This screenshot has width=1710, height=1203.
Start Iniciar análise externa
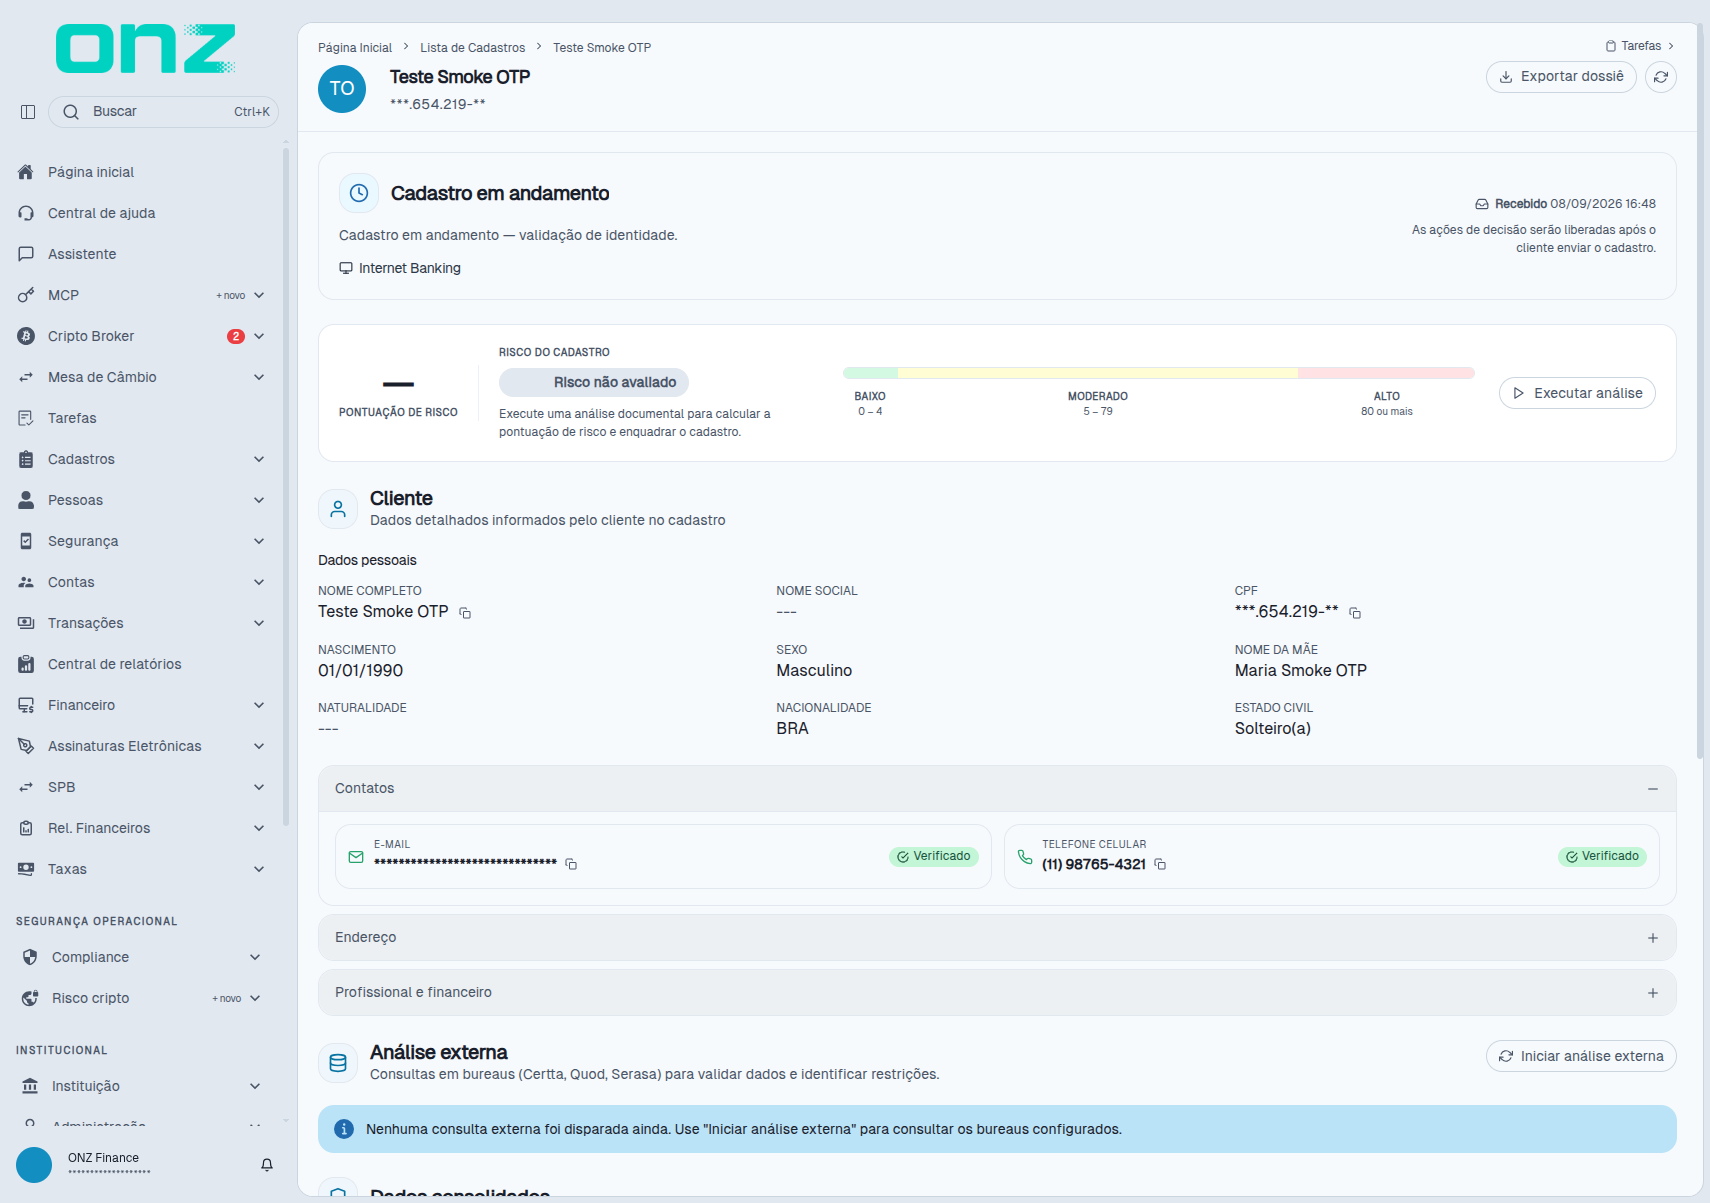(x=1581, y=1056)
